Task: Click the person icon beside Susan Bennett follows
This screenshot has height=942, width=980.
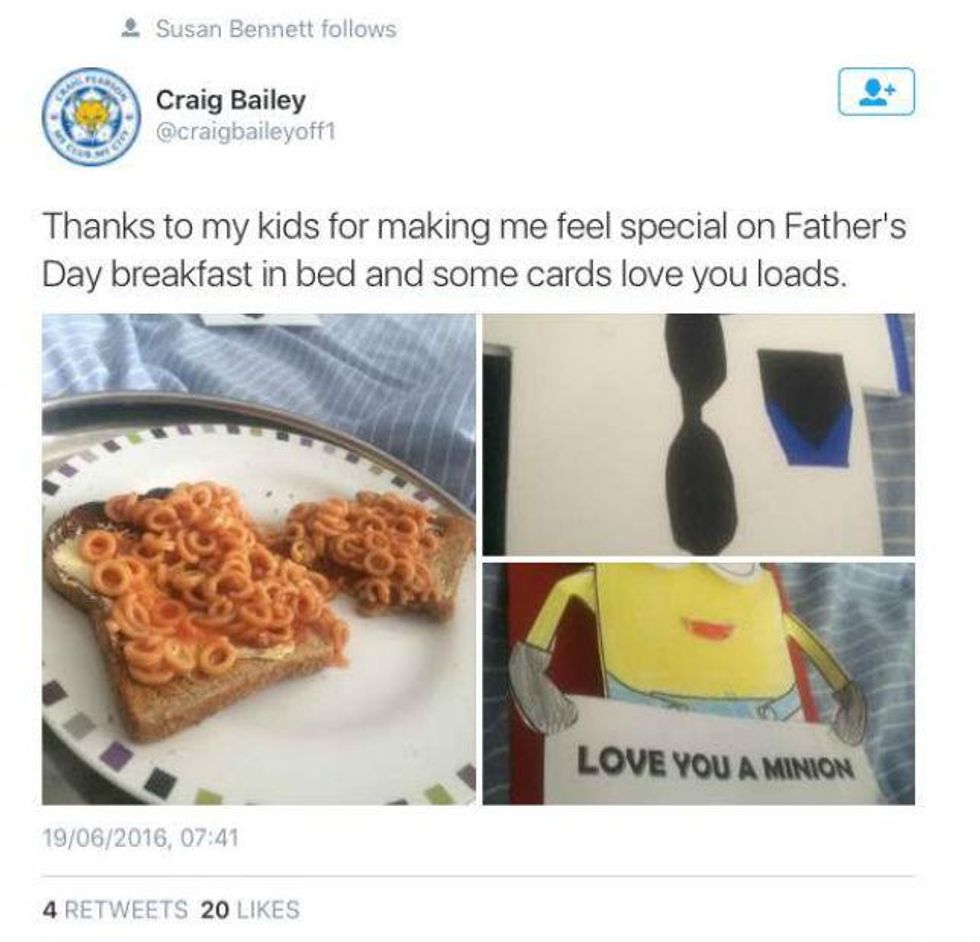Action: pos(129,29)
